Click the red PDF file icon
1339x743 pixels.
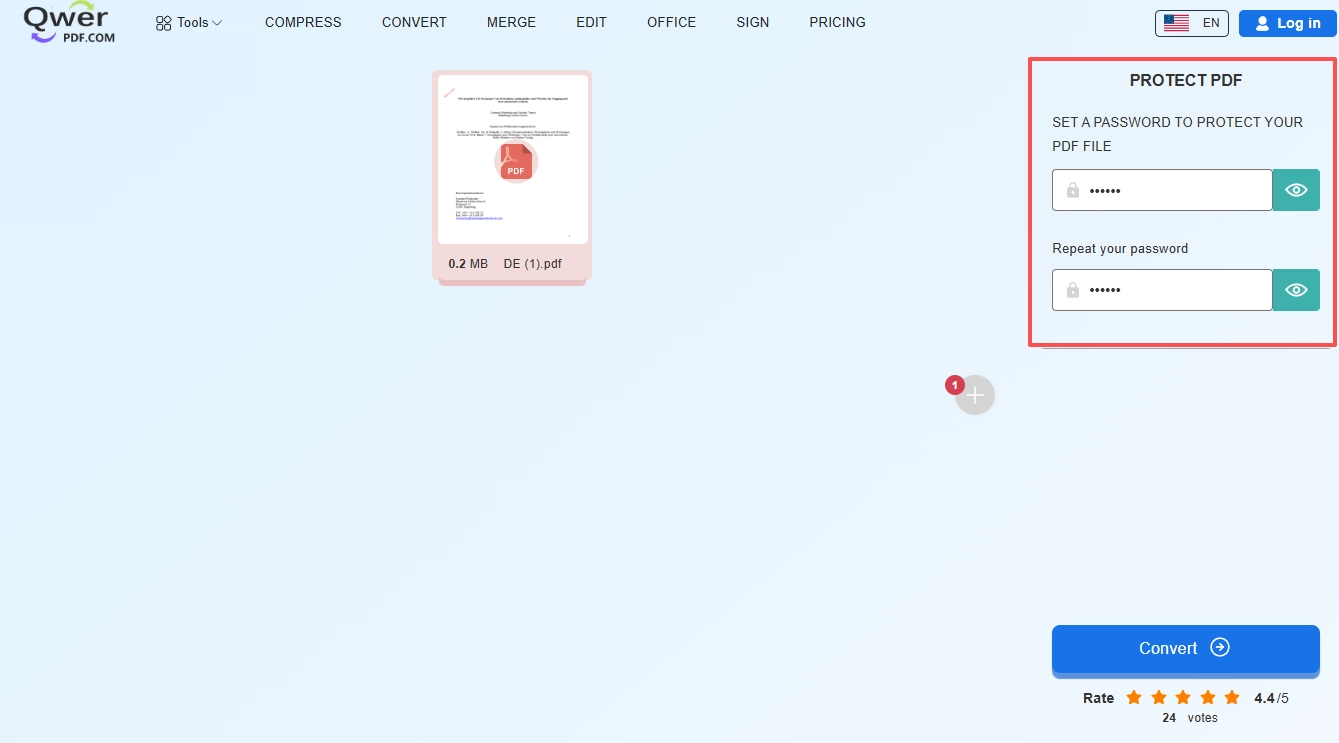tap(516, 162)
